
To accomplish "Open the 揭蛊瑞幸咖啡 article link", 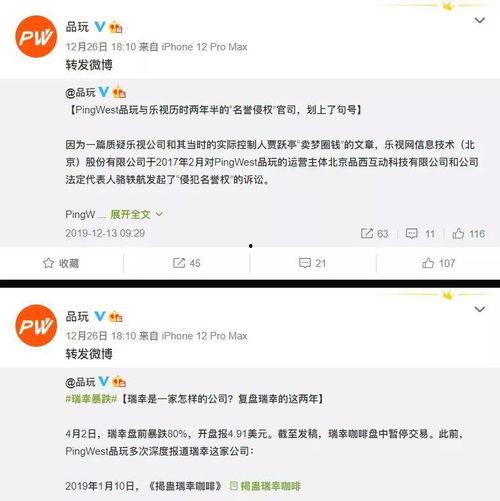I will (265, 486).
